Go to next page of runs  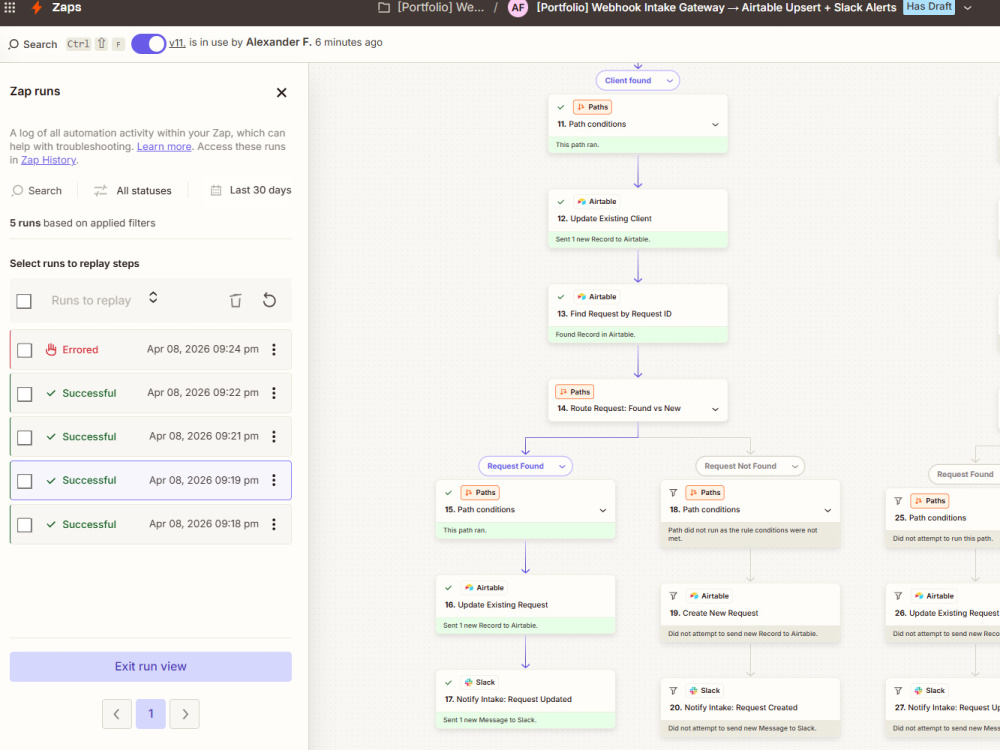pos(185,714)
